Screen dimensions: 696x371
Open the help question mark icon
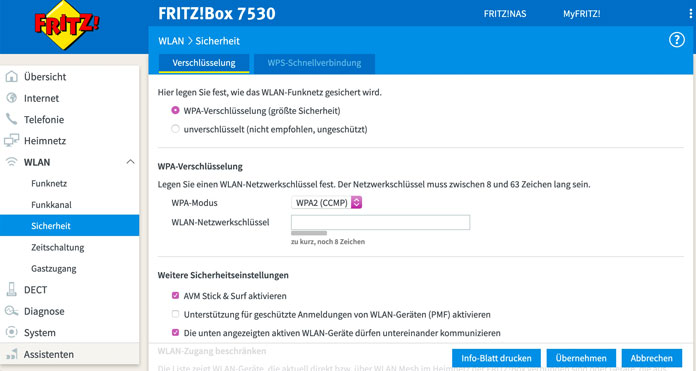tap(676, 40)
